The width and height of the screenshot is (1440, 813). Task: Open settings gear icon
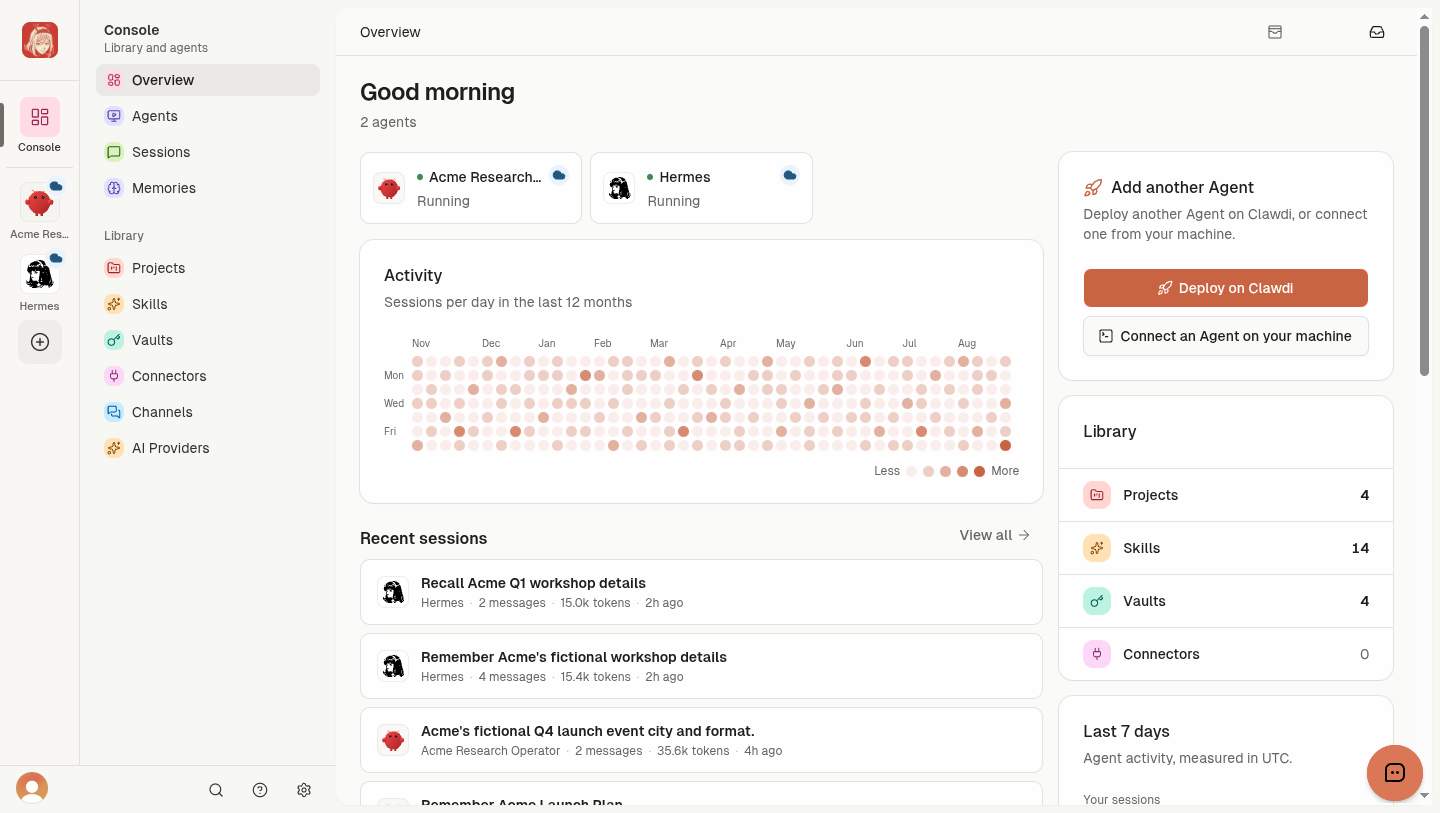click(304, 790)
